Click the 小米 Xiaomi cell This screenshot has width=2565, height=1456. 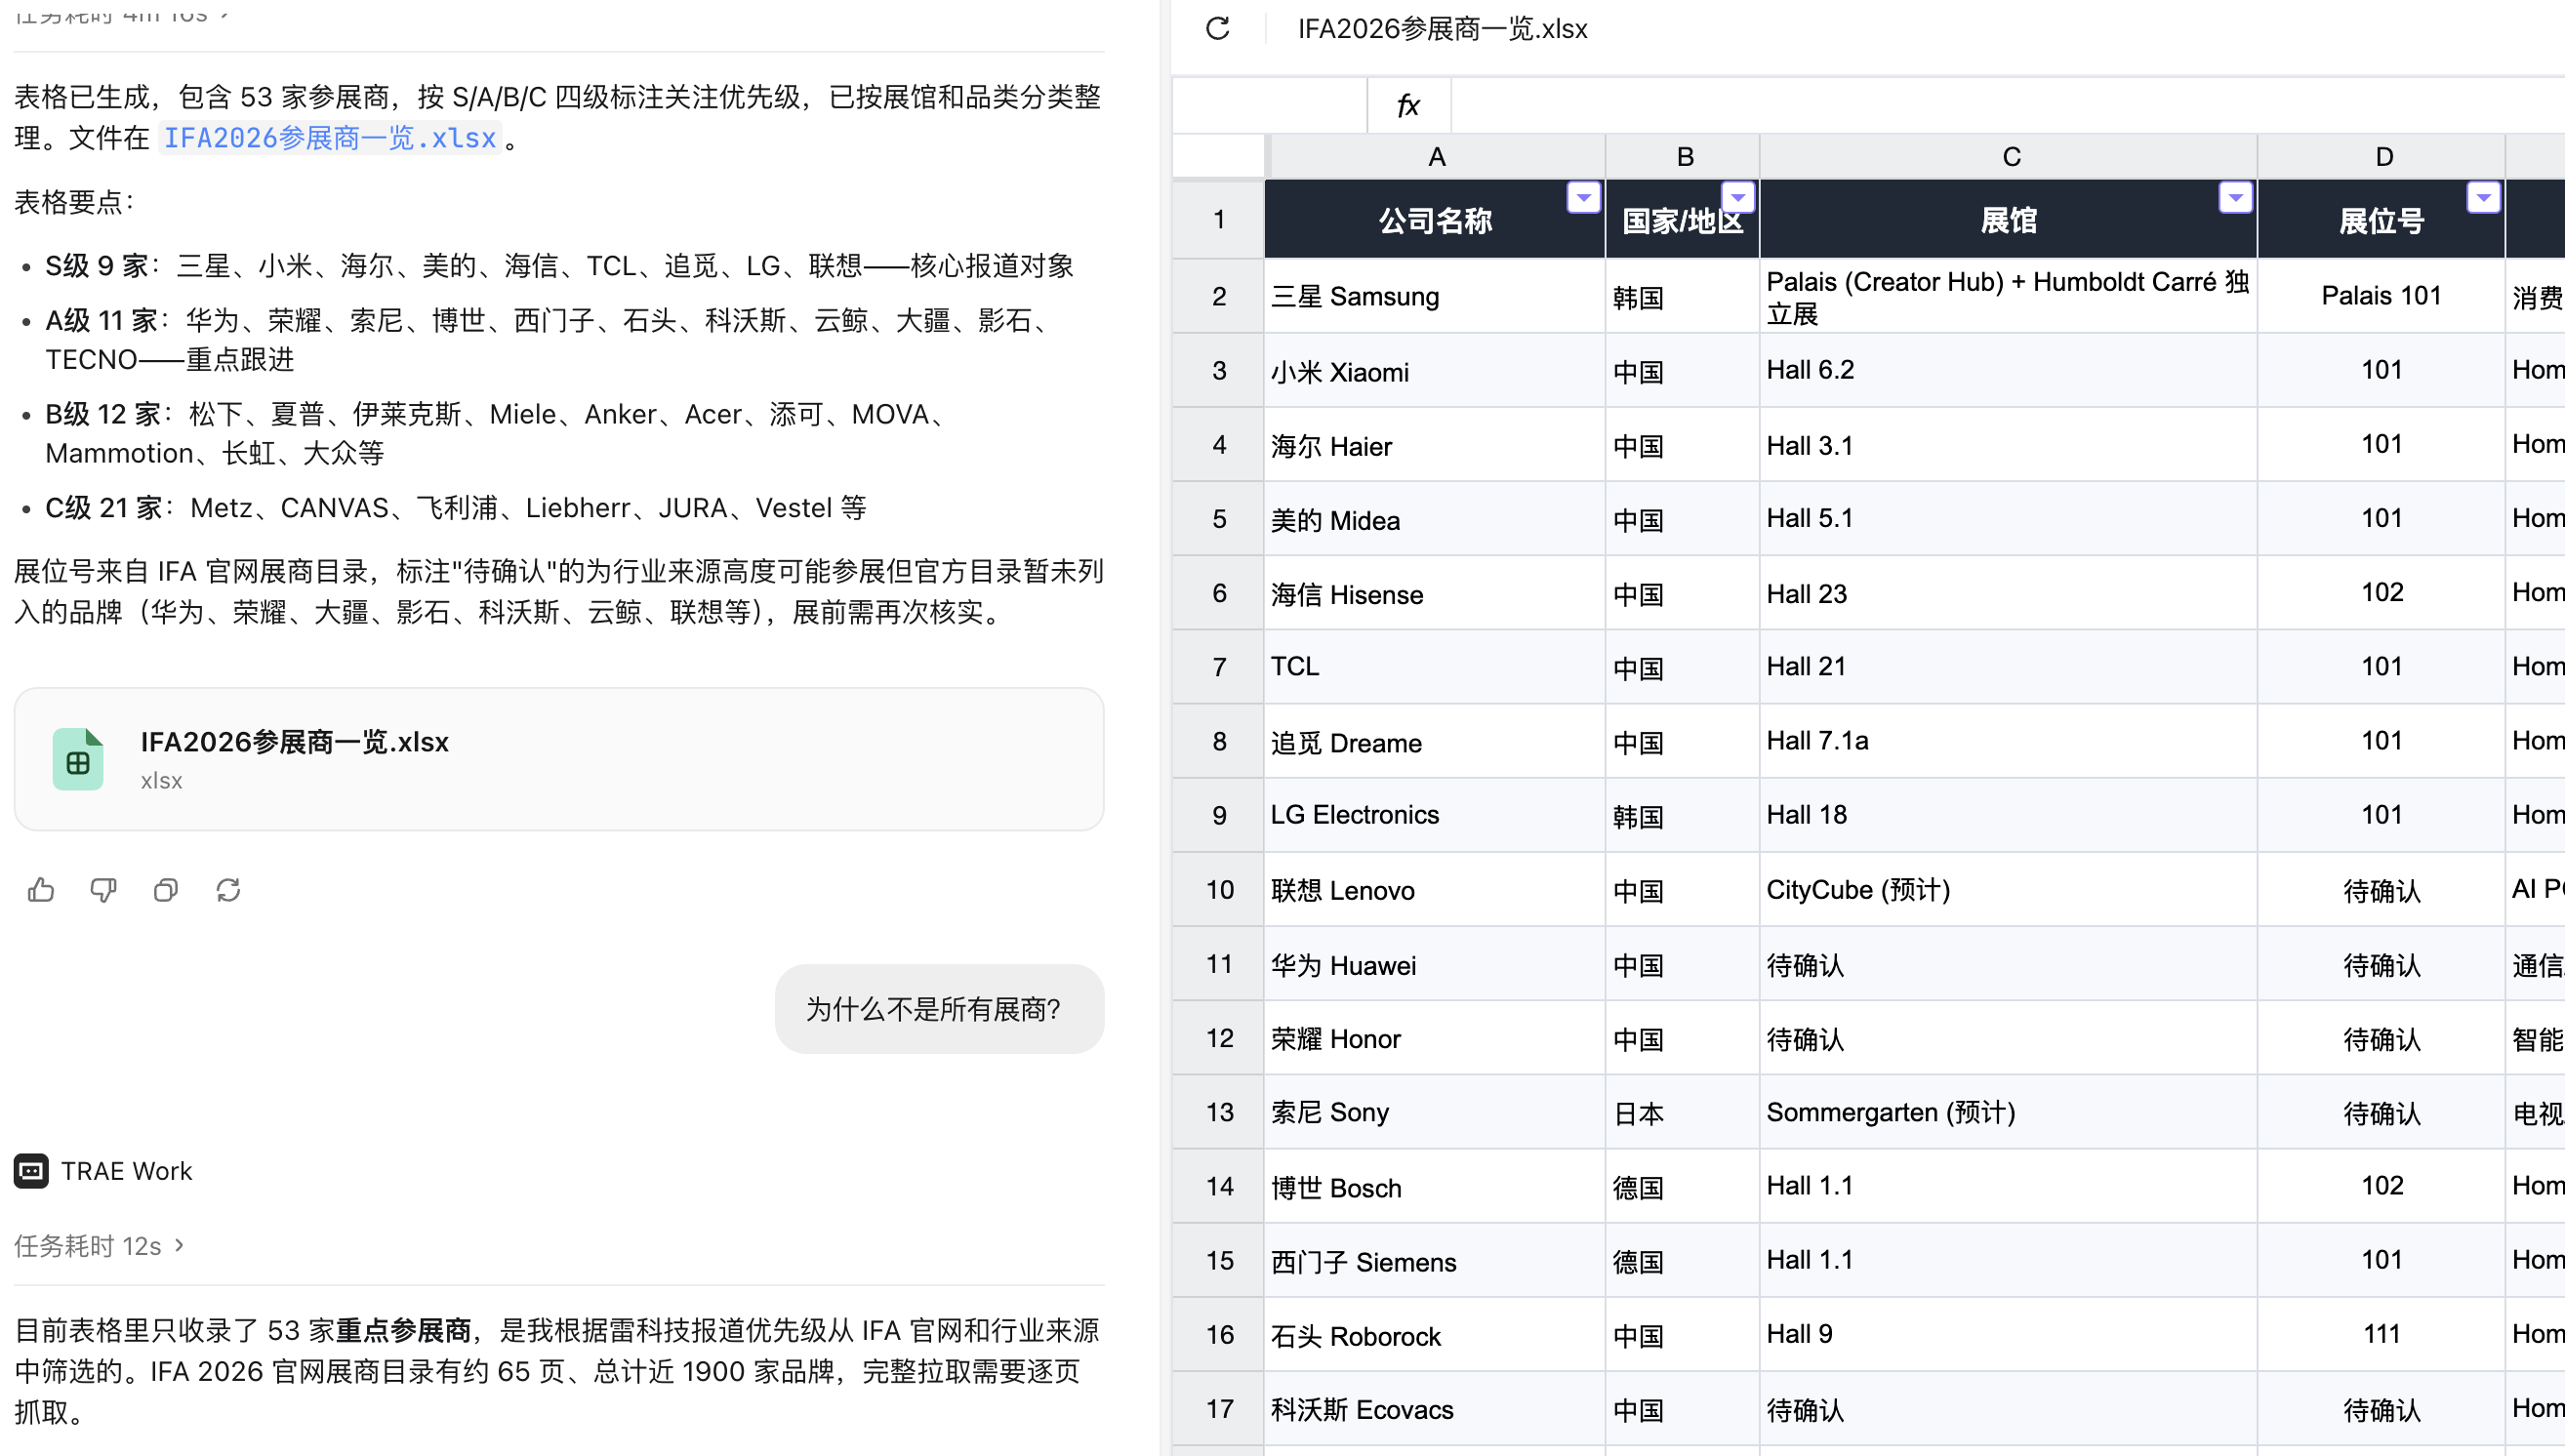1435,371
